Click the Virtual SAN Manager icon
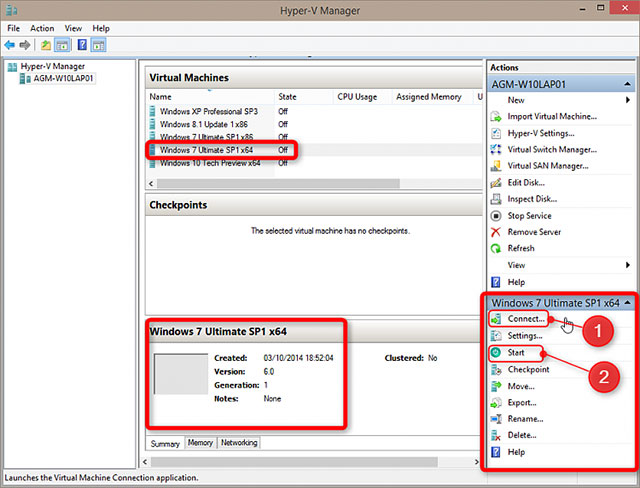 496,166
